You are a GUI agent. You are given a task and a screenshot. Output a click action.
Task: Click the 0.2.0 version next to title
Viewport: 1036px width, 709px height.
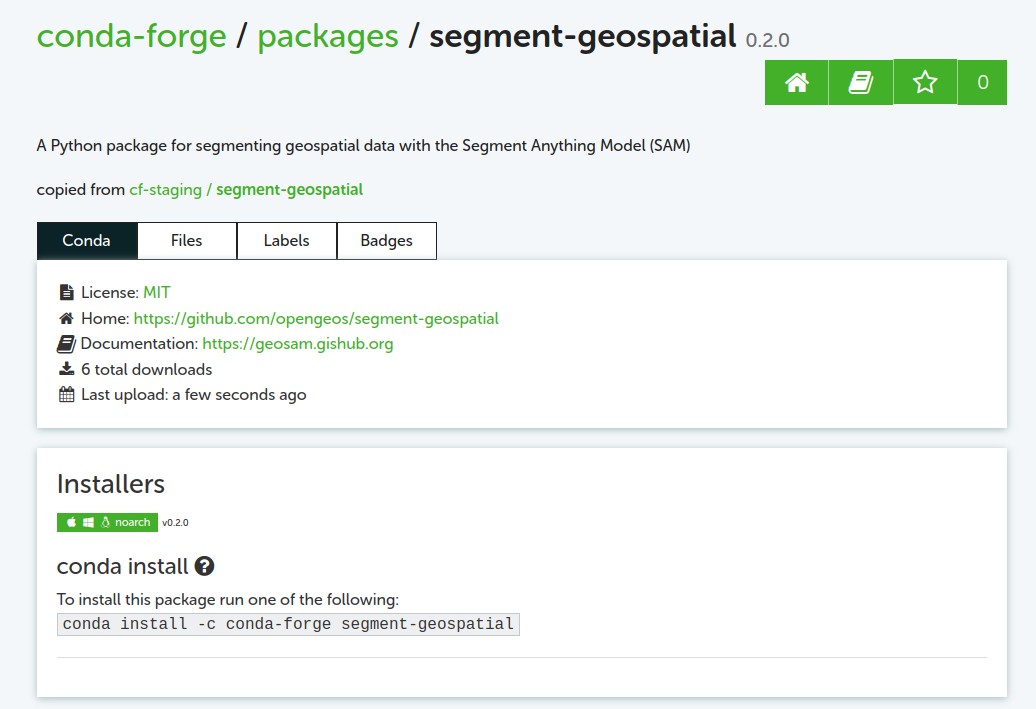click(x=767, y=40)
